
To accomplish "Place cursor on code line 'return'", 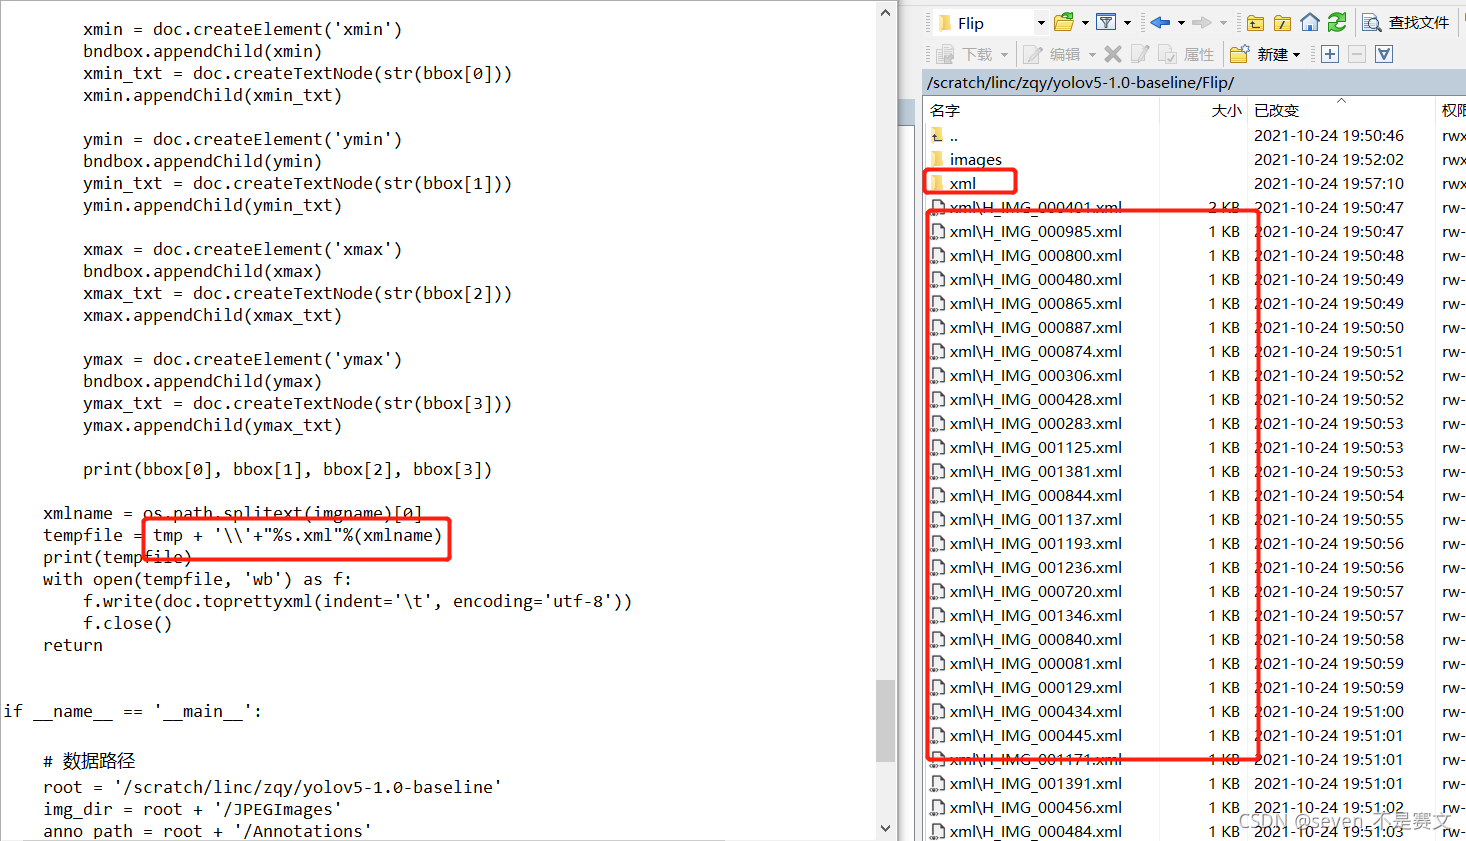I will click(x=73, y=645).
